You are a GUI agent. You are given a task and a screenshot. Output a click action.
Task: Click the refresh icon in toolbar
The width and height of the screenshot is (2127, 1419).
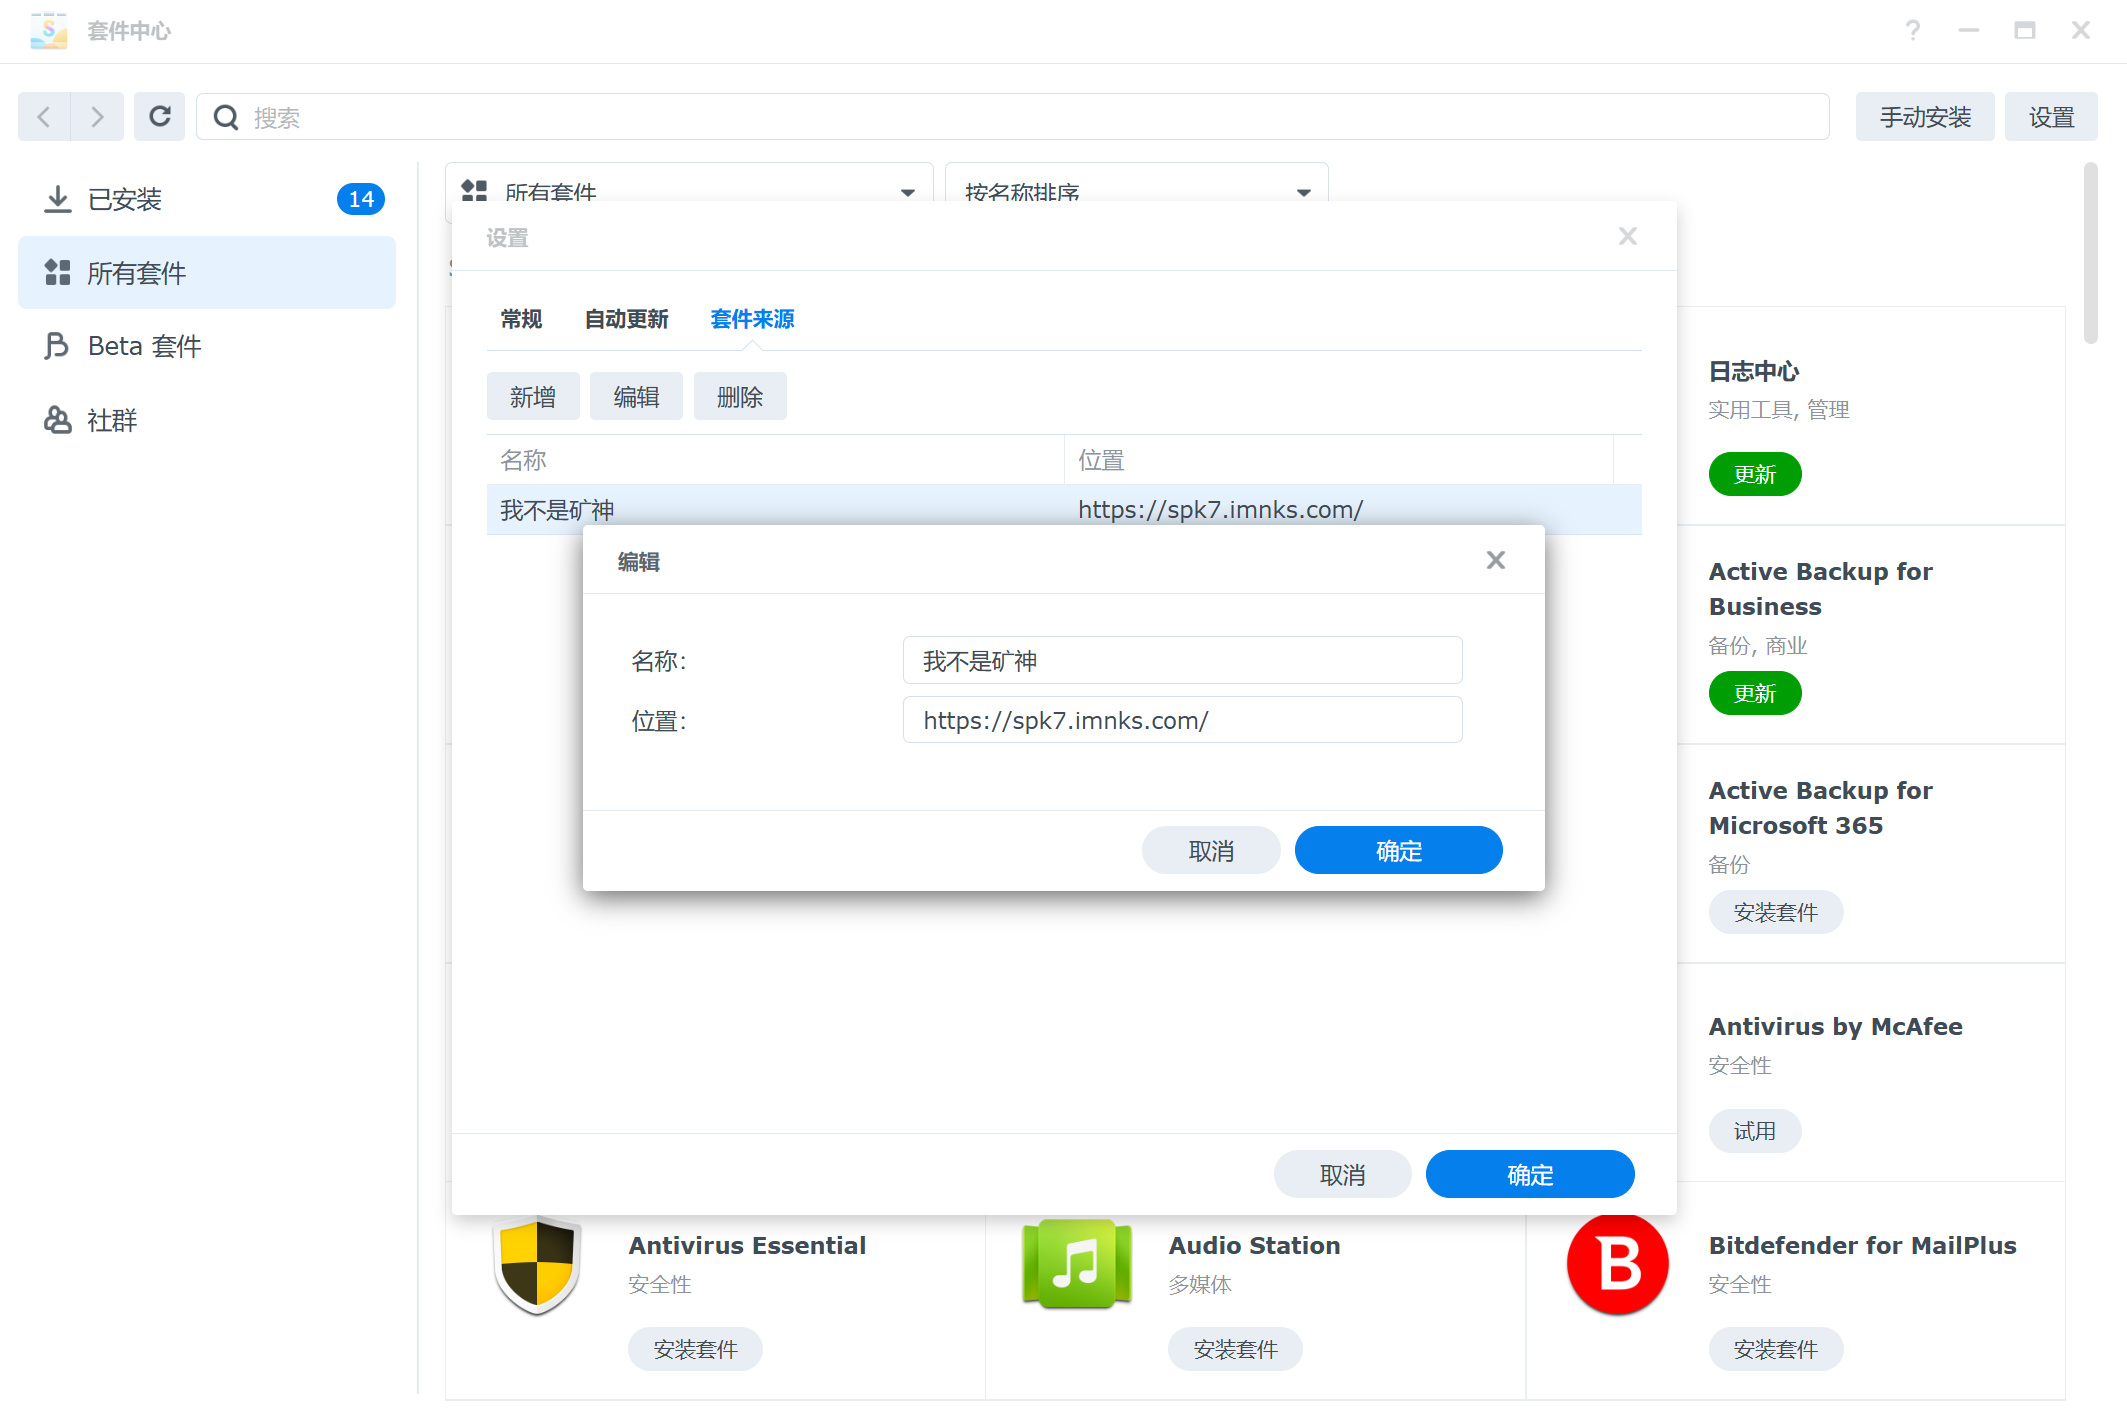point(160,117)
